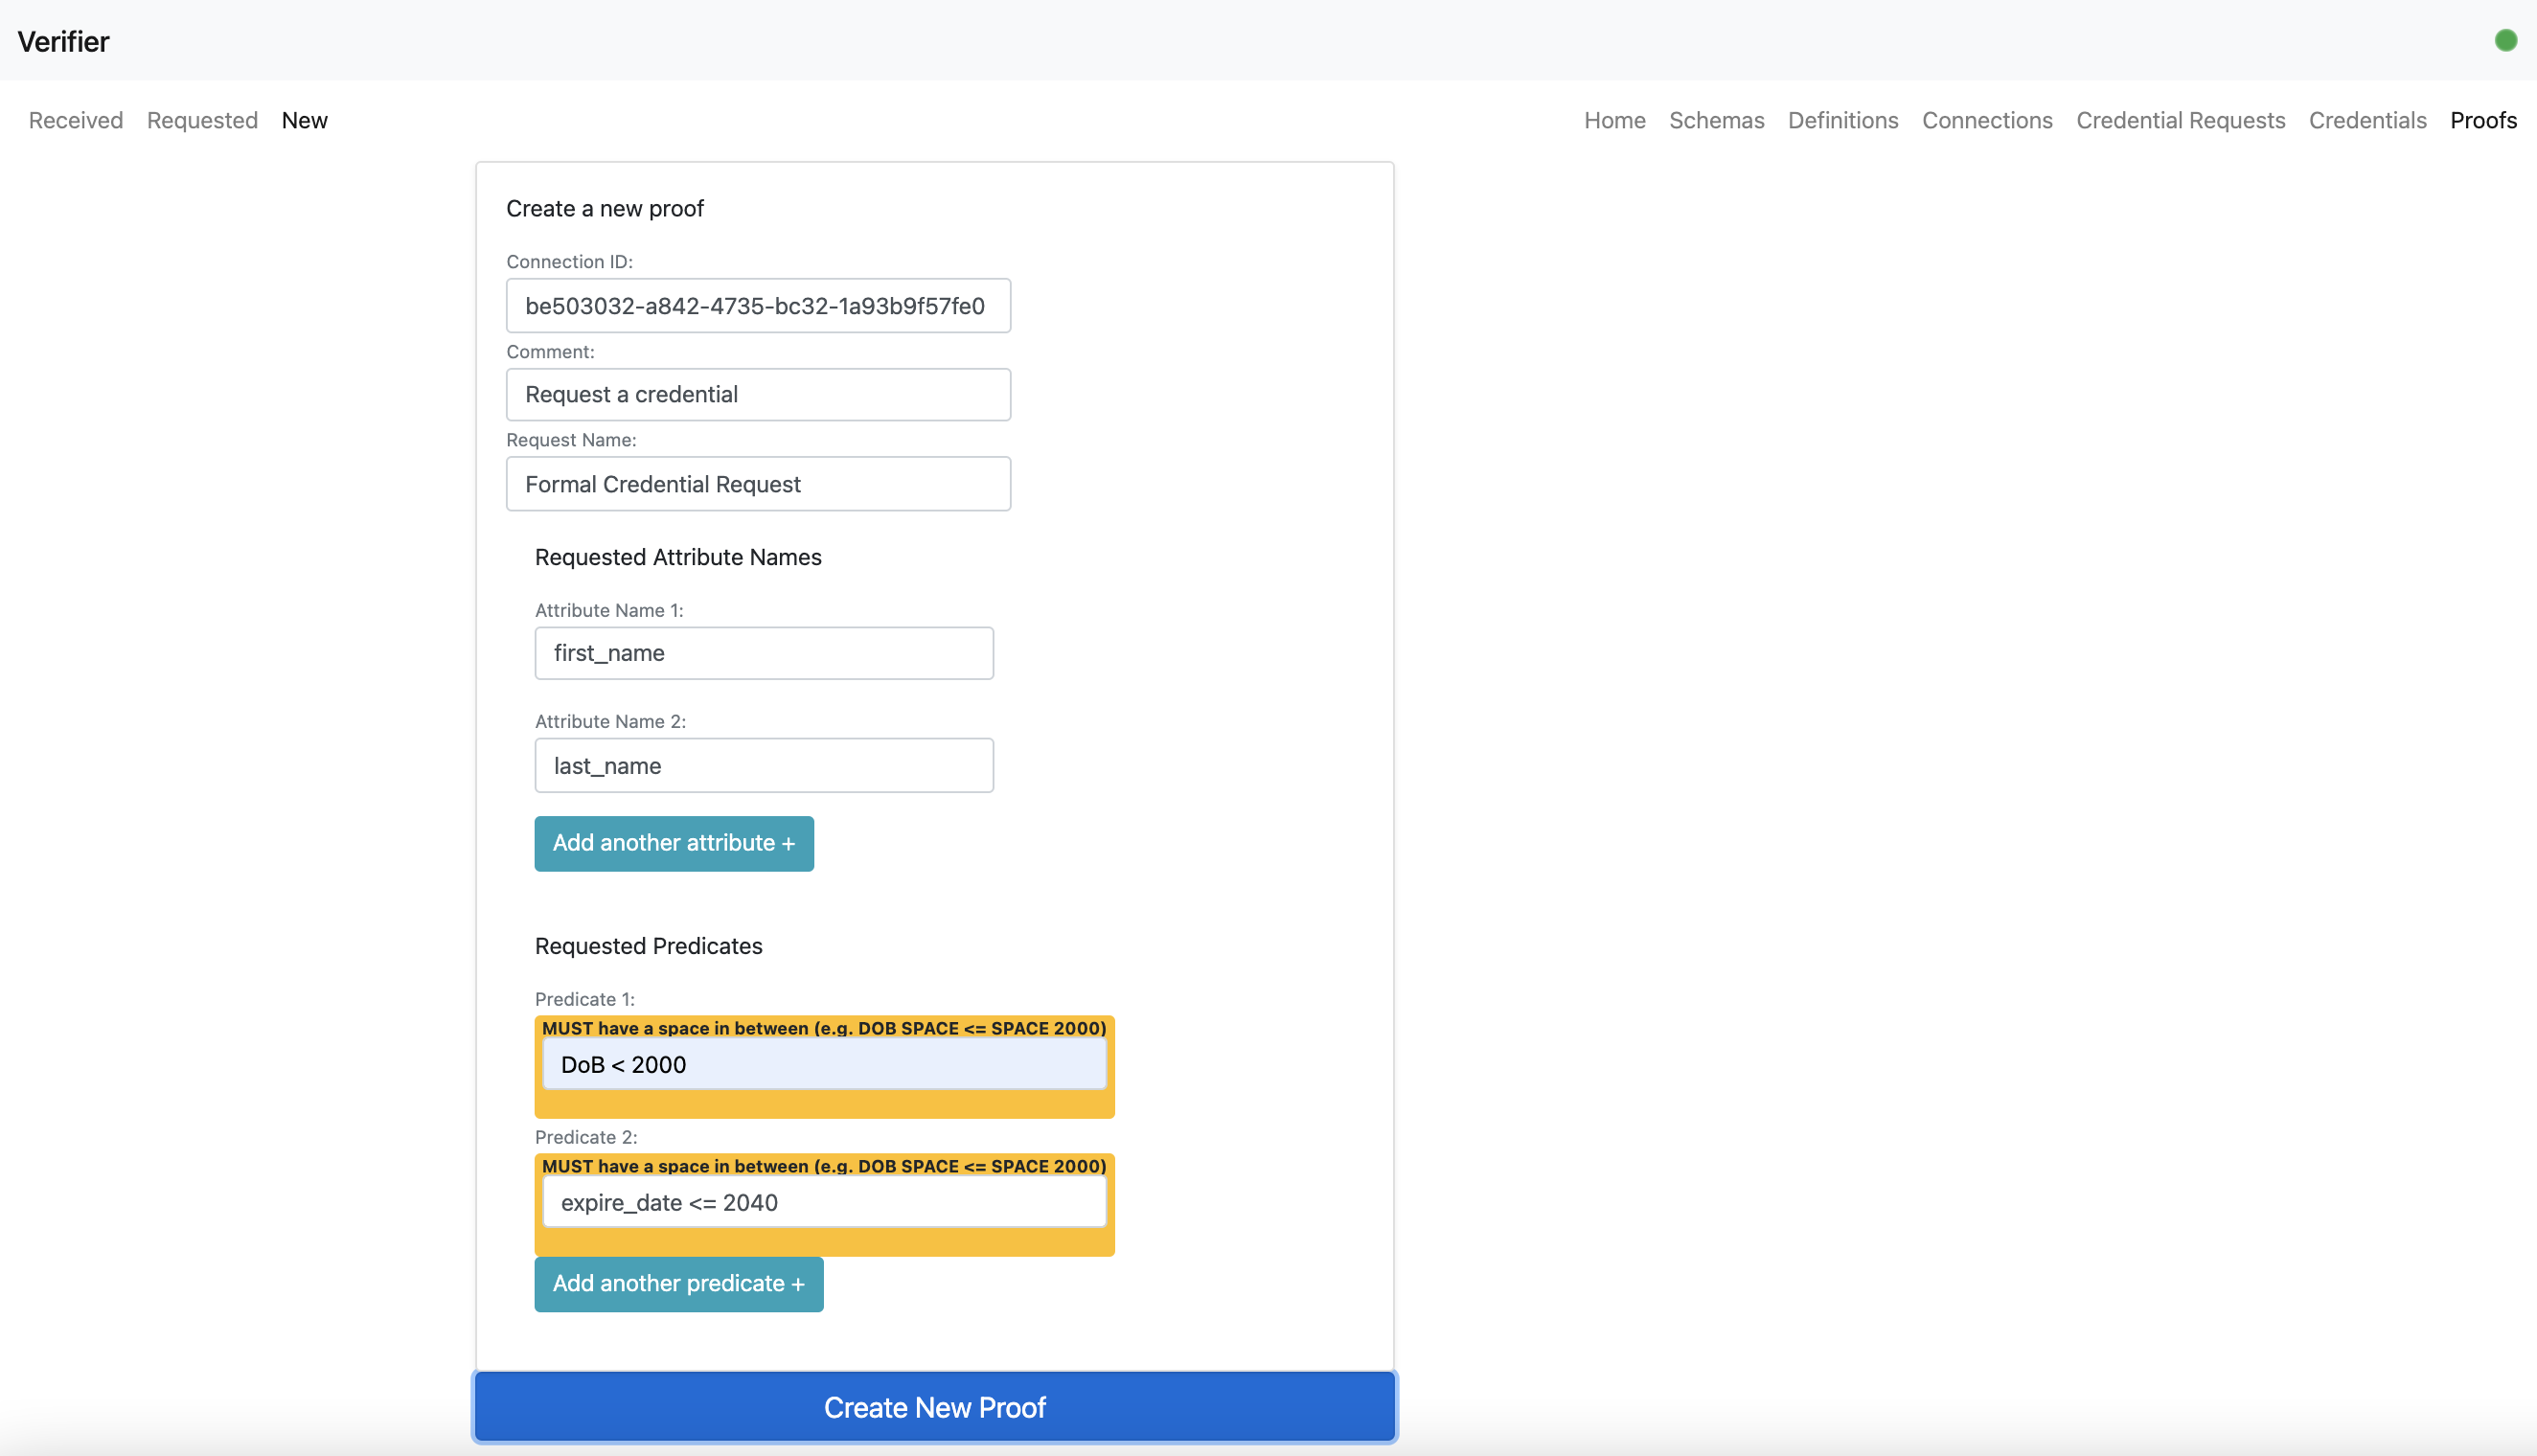This screenshot has width=2537, height=1456.
Task: Click the Verifier title logo
Action: (x=63, y=41)
